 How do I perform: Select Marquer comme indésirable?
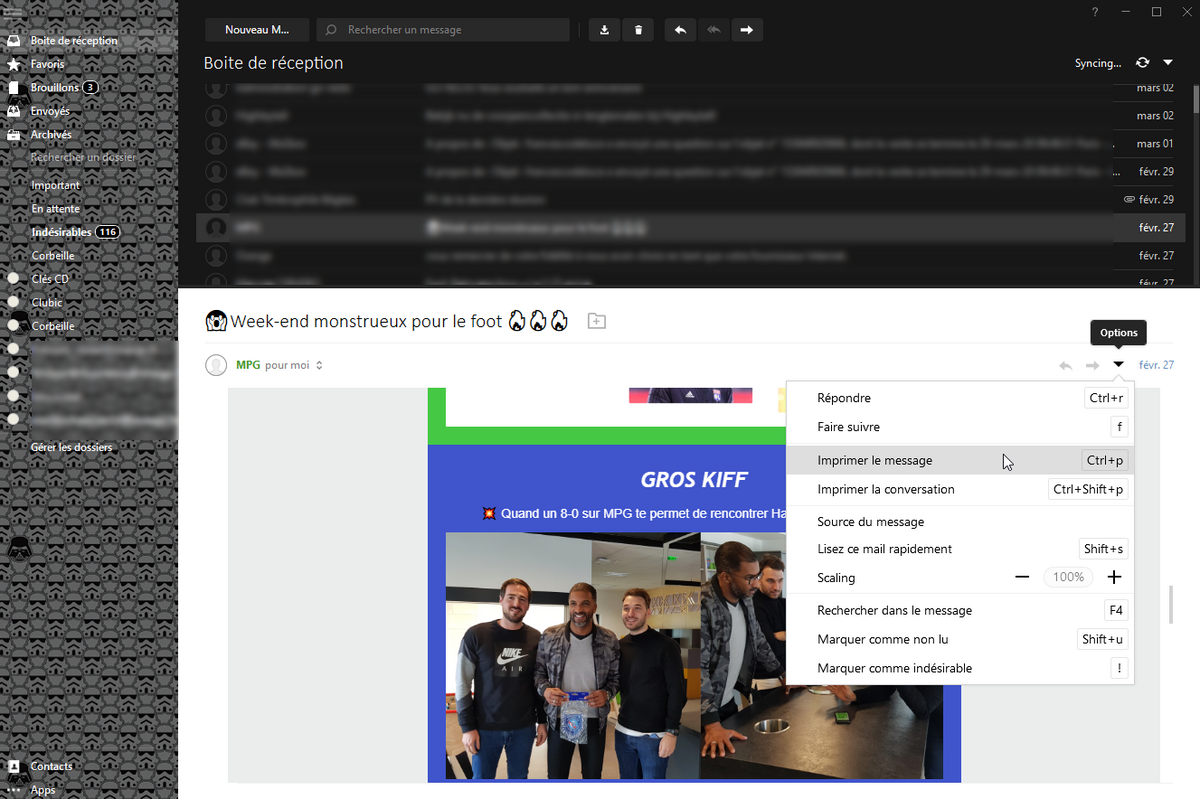click(960, 668)
